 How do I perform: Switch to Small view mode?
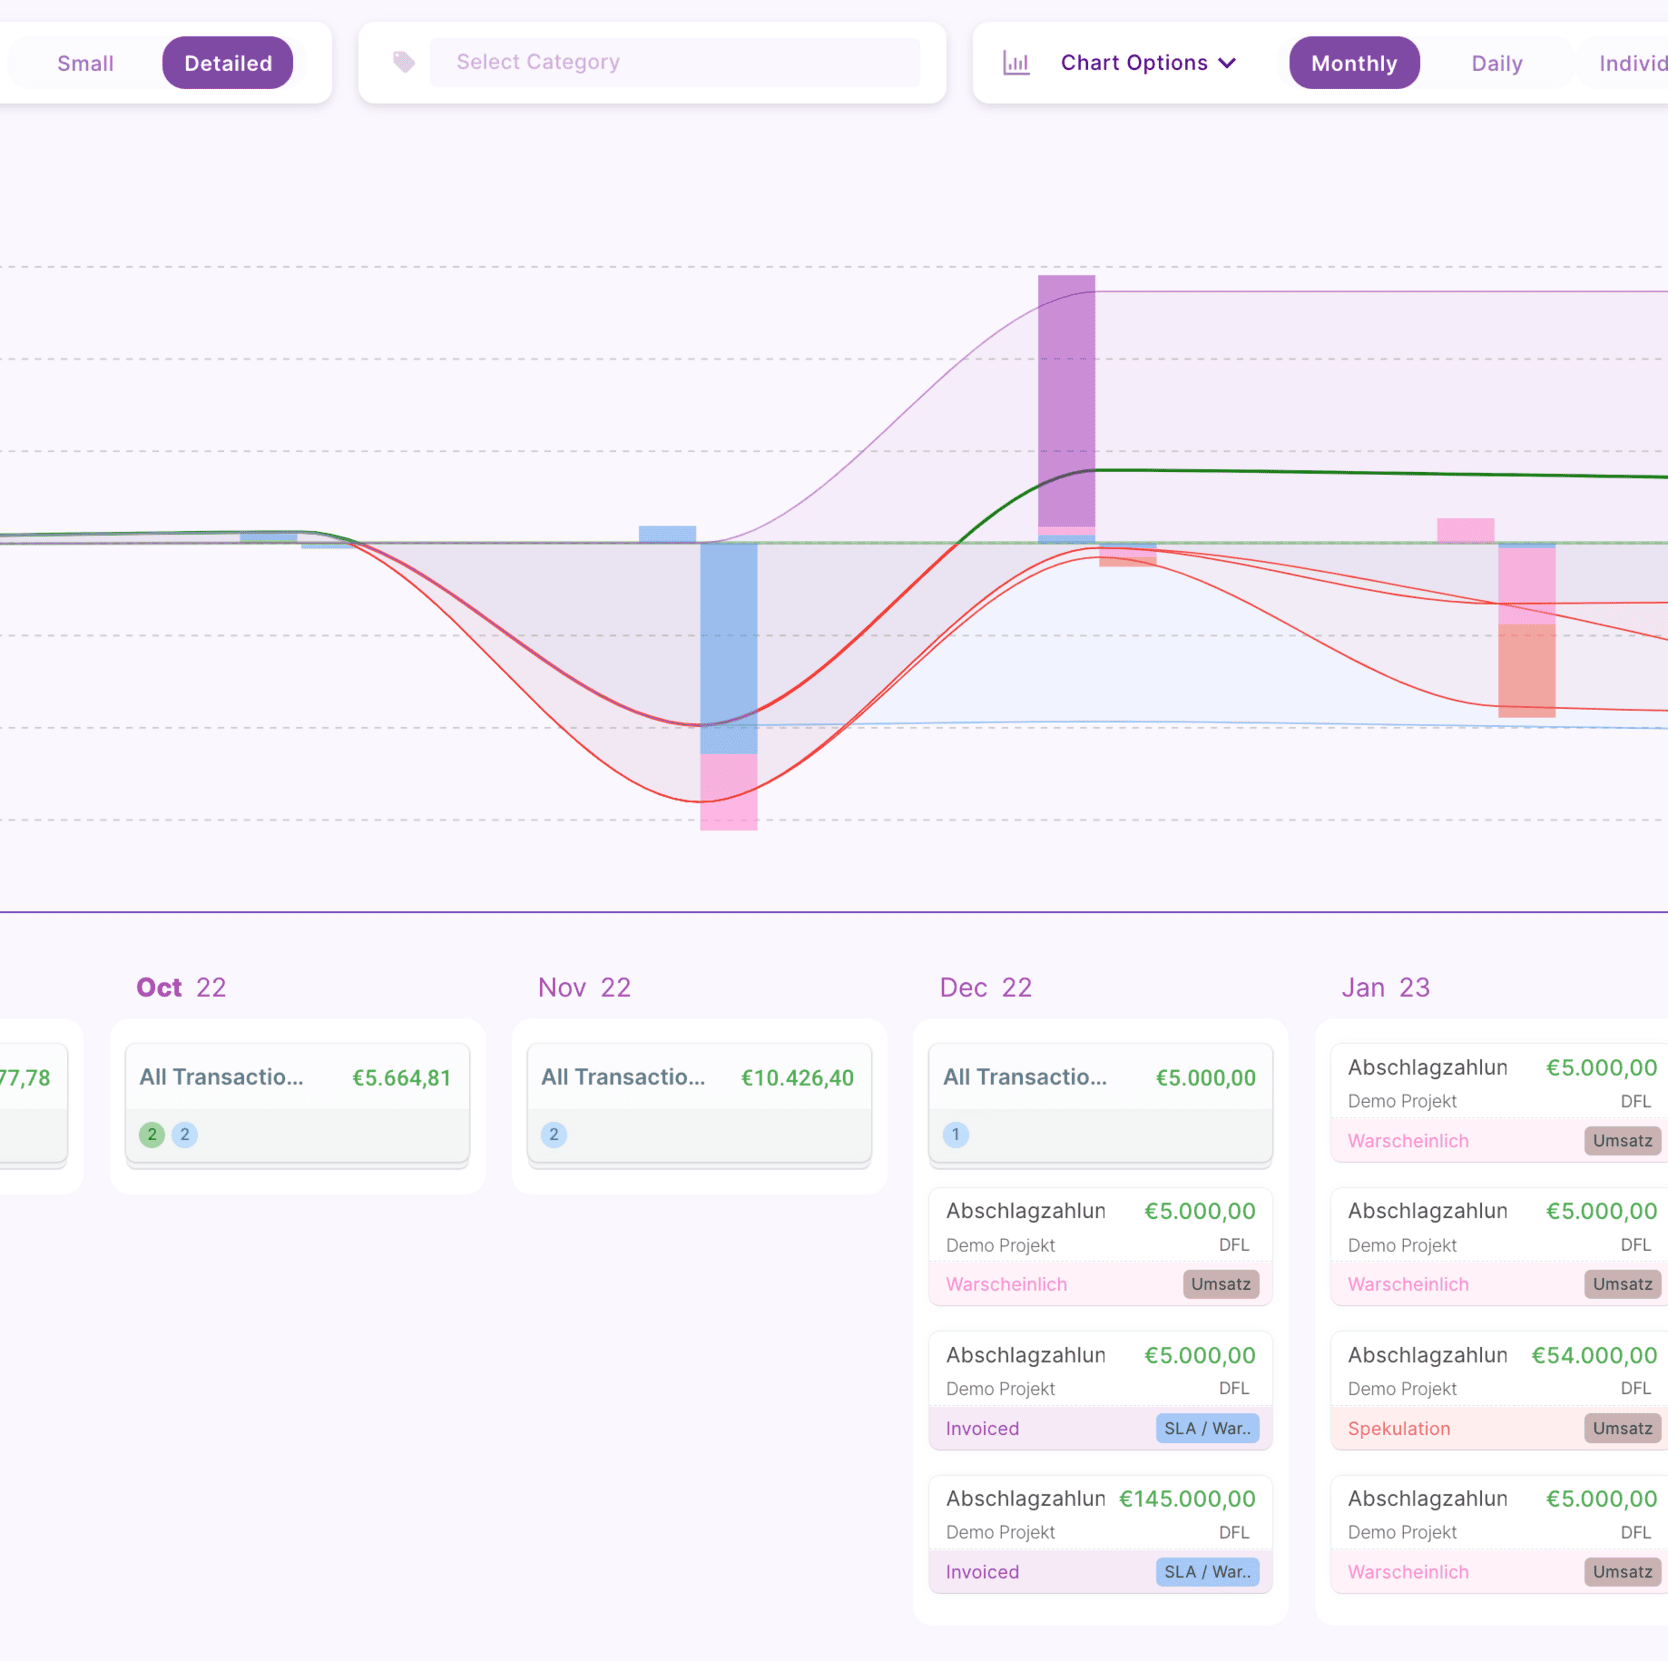[85, 63]
